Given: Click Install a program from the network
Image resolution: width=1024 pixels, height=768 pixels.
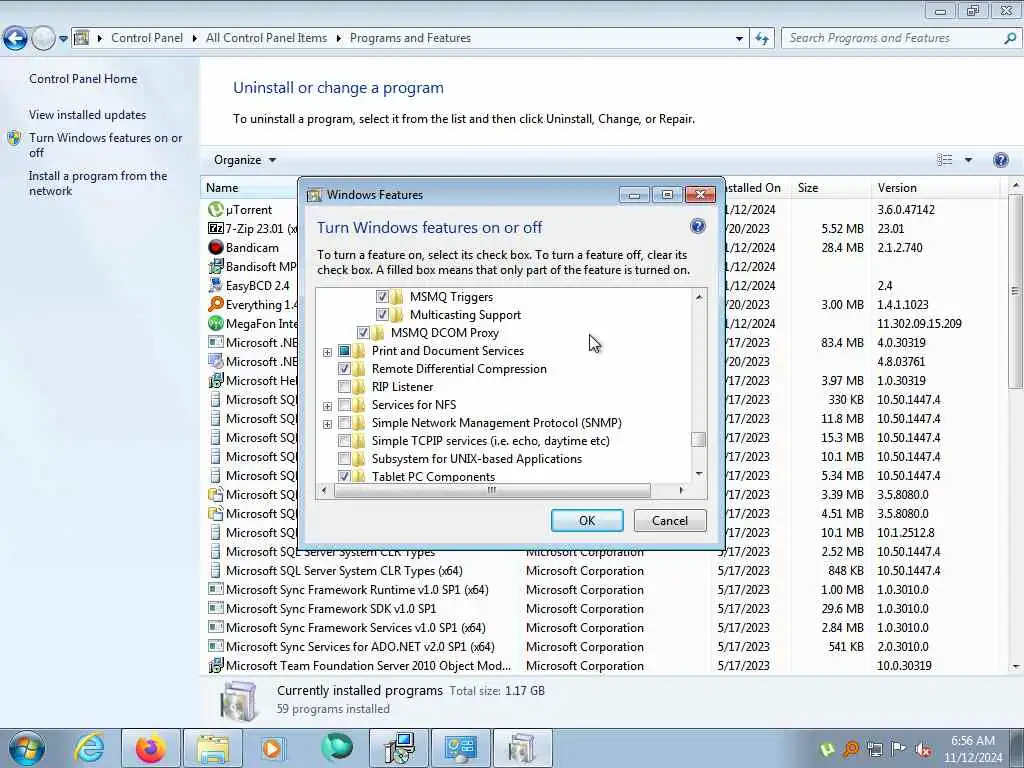Looking at the screenshot, I should pyautogui.click(x=98, y=184).
